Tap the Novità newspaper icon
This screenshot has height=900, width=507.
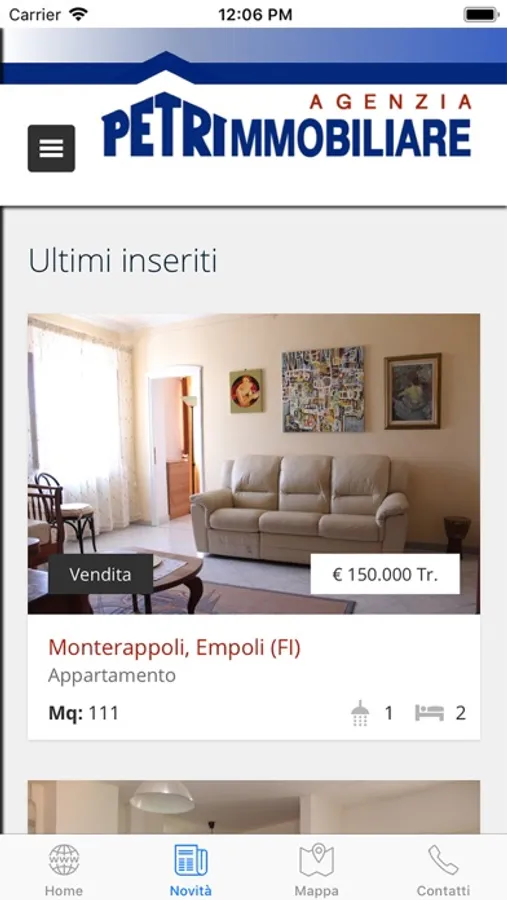pyautogui.click(x=191, y=859)
